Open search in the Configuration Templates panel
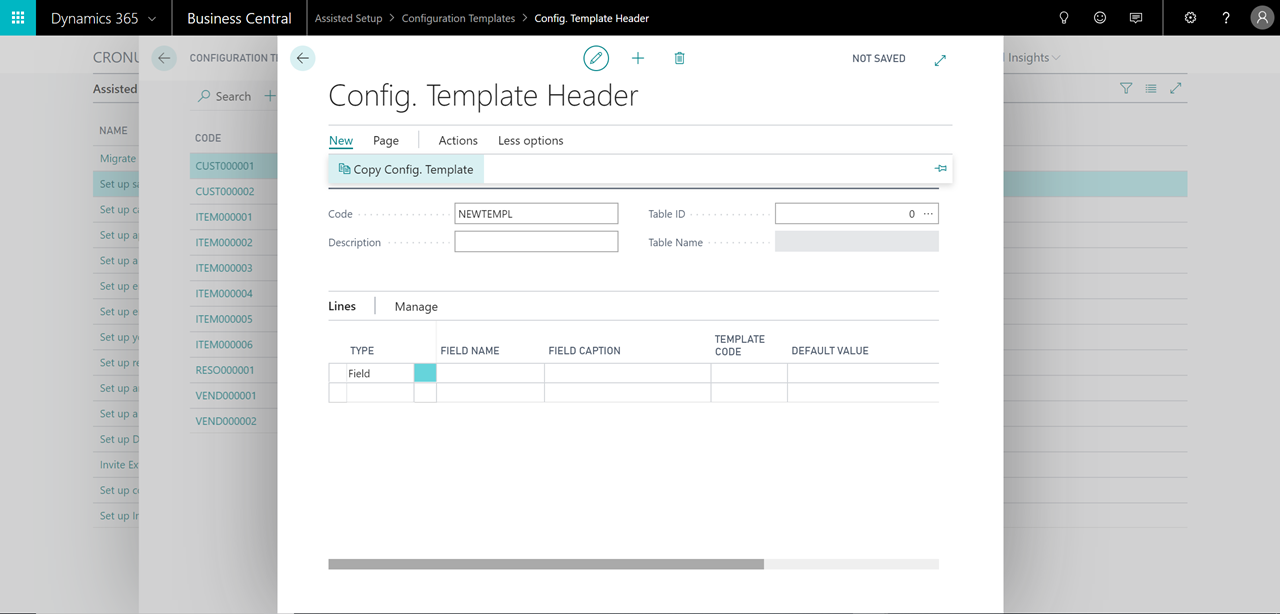The height and width of the screenshot is (614, 1280). [x=224, y=95]
